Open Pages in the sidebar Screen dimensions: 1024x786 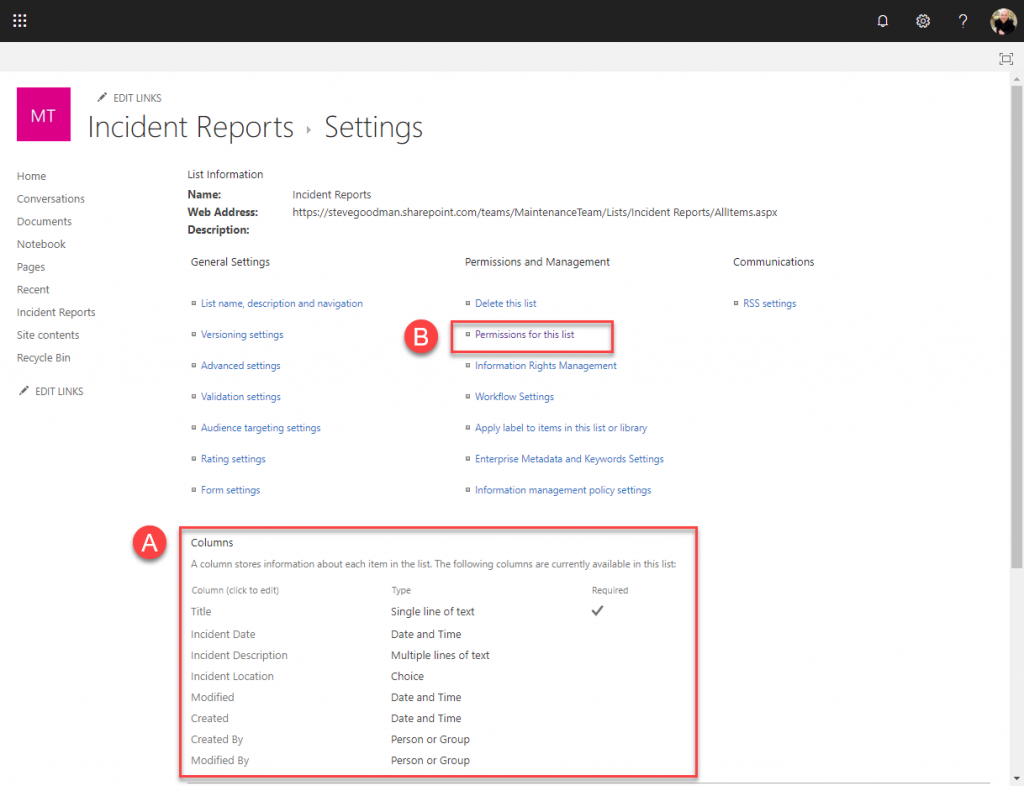[x=31, y=267]
